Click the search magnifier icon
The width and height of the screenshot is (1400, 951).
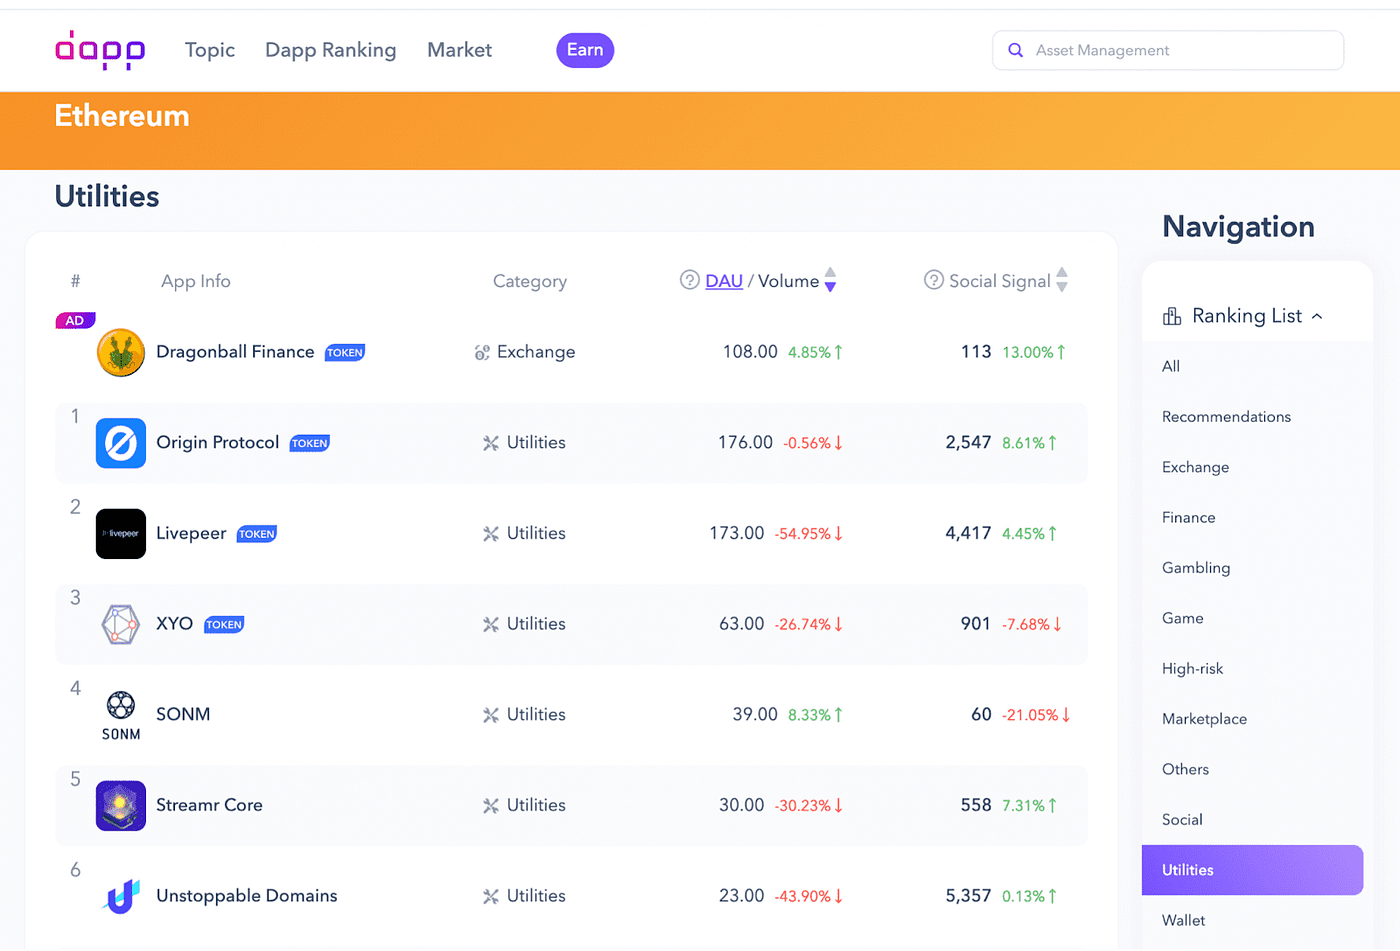coord(1016,49)
